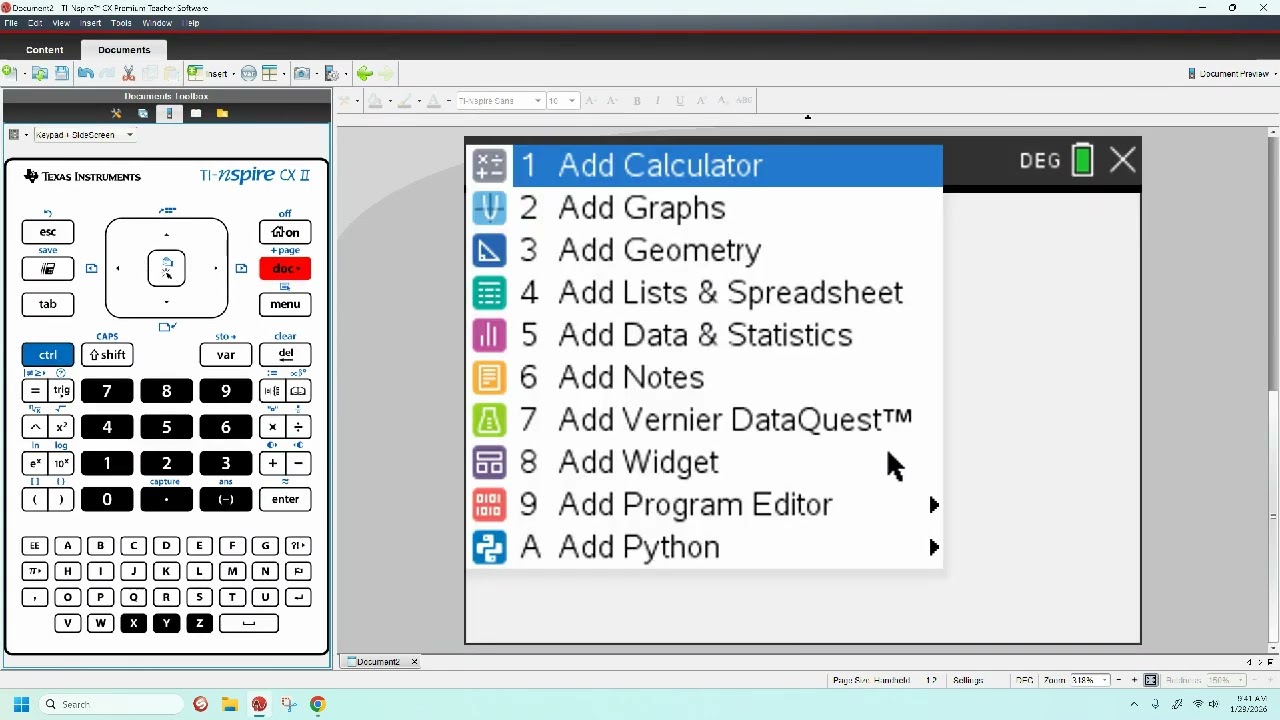The width and height of the screenshot is (1280, 720).
Task: Click the Cut scissors icon
Action: (128, 73)
